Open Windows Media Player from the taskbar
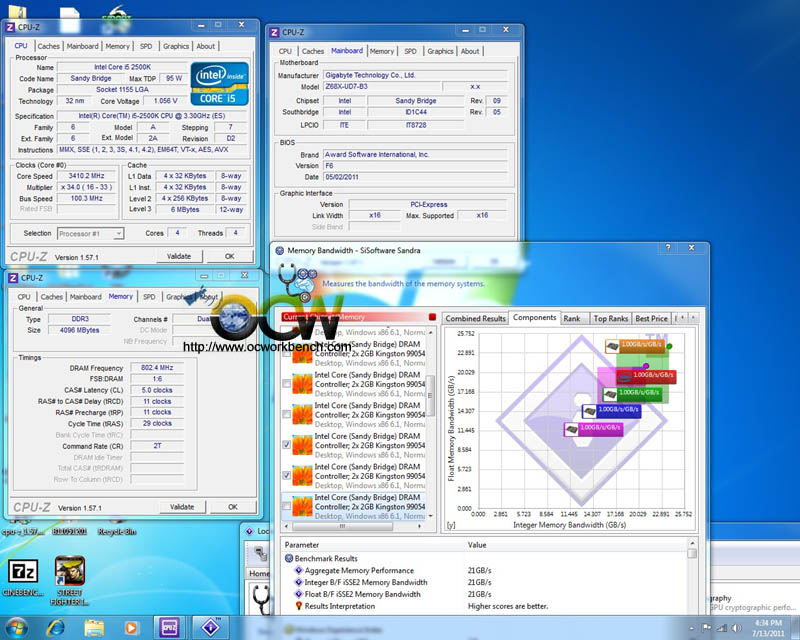The width and height of the screenshot is (800, 640). pyautogui.click(x=131, y=628)
